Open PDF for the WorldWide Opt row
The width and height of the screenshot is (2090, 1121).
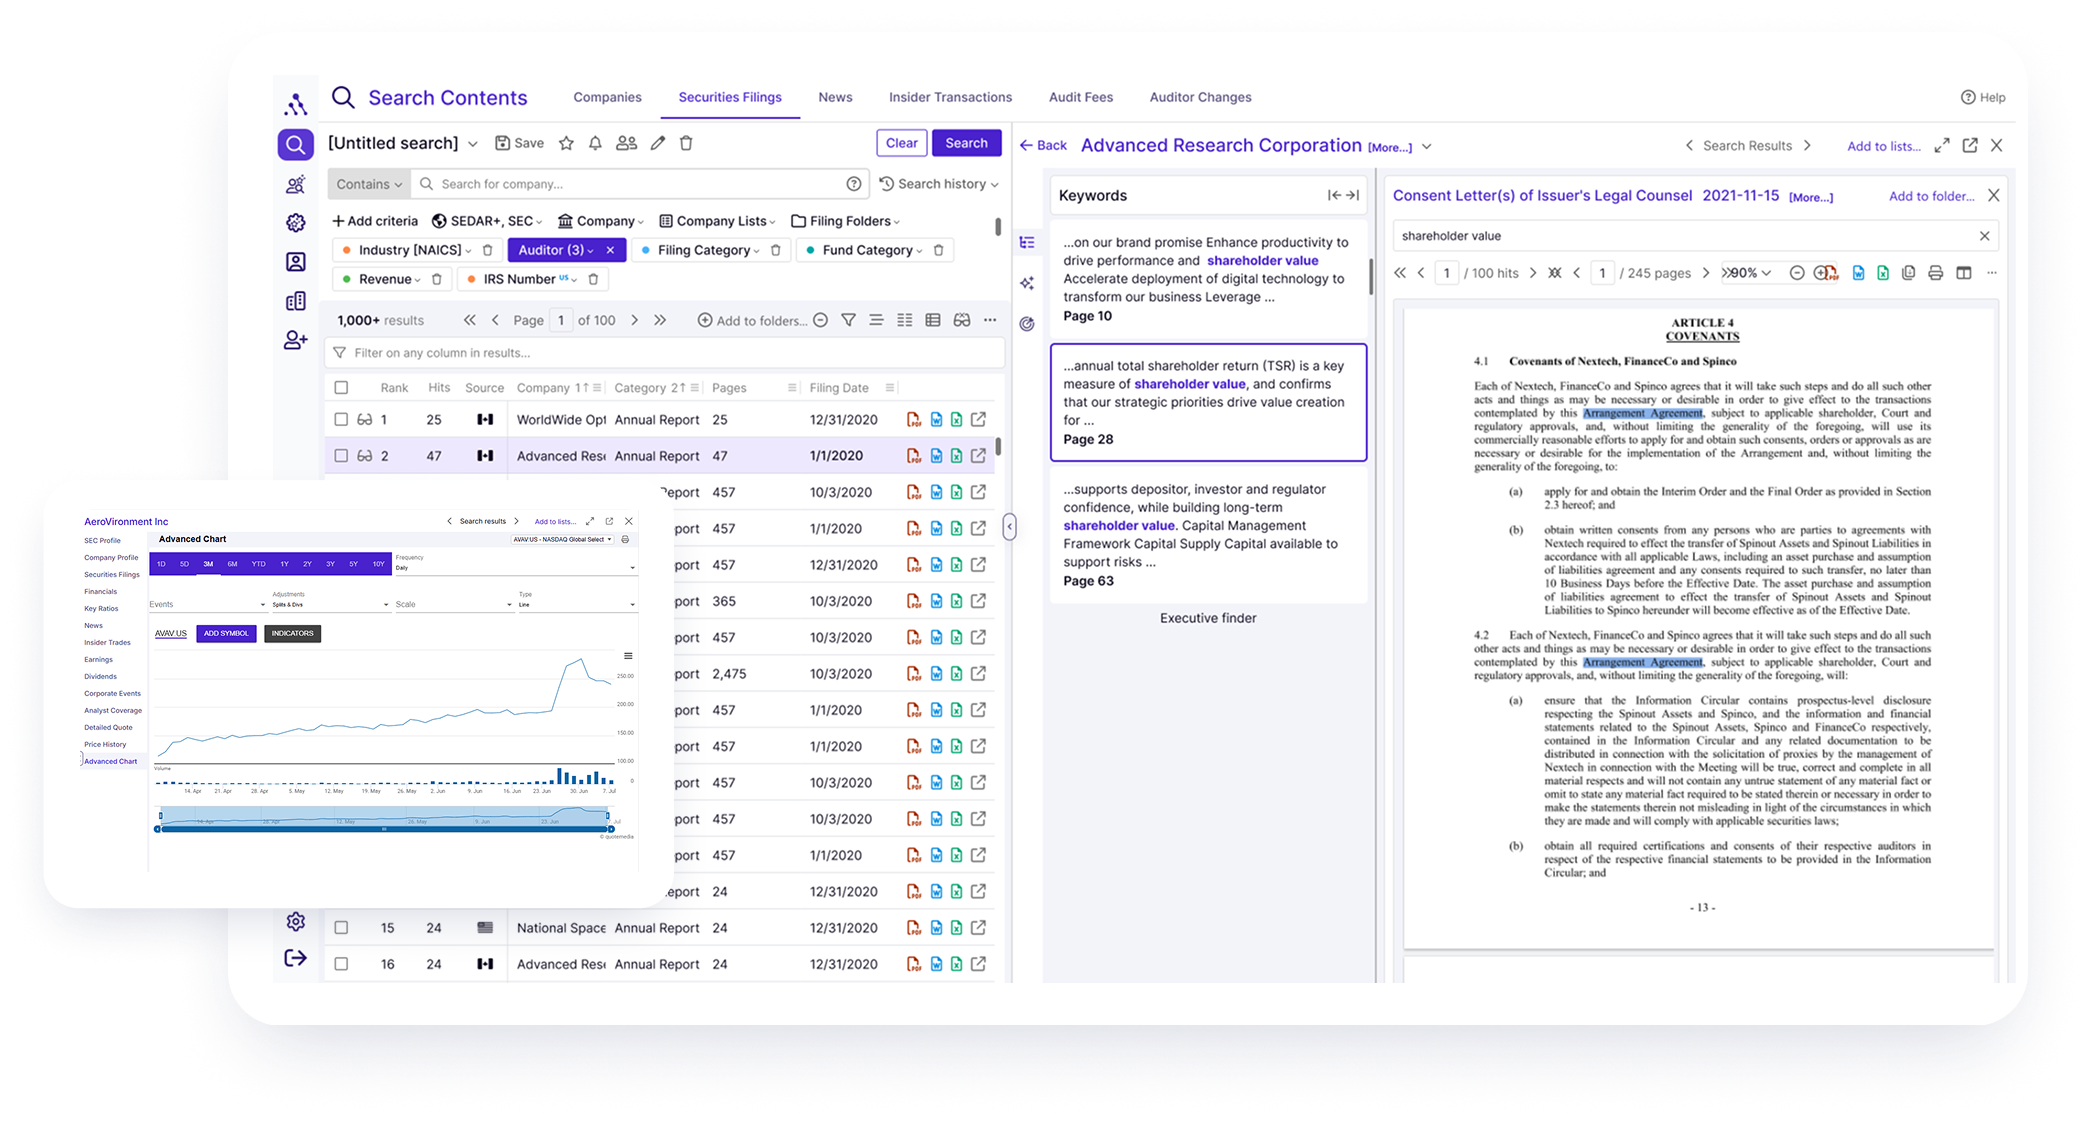point(914,420)
